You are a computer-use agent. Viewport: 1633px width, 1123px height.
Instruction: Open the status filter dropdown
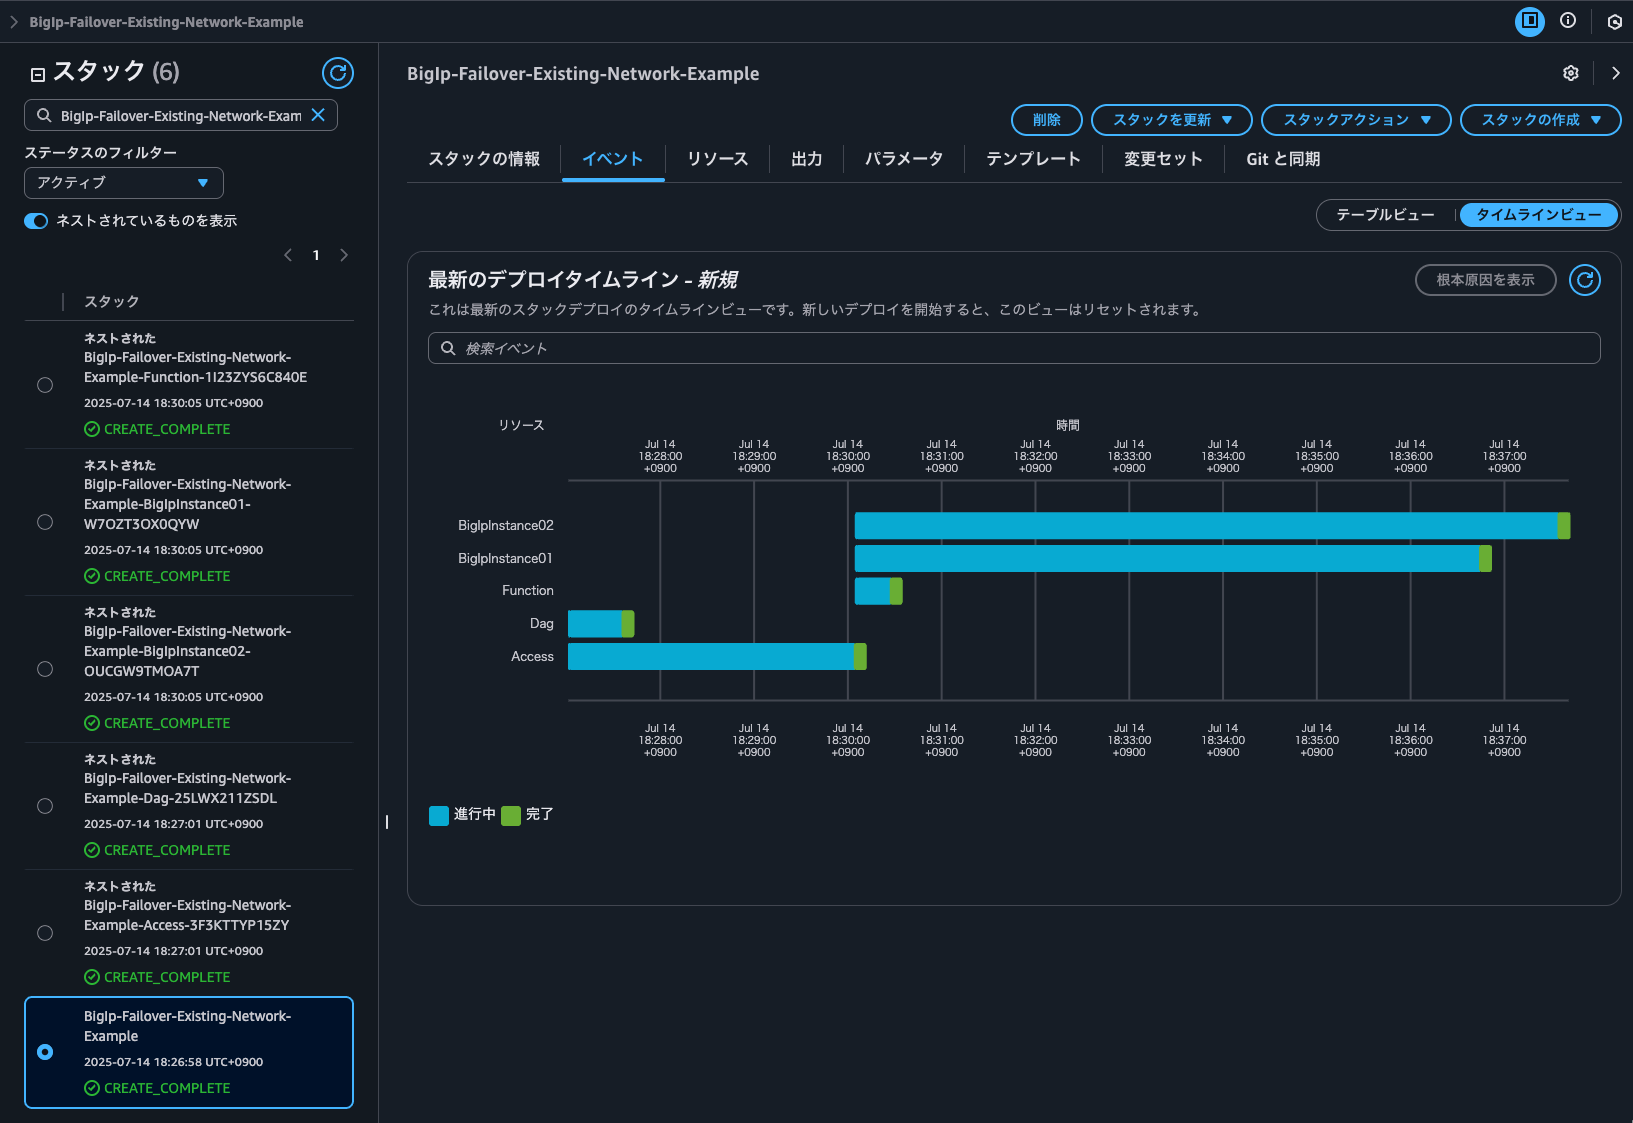124,183
